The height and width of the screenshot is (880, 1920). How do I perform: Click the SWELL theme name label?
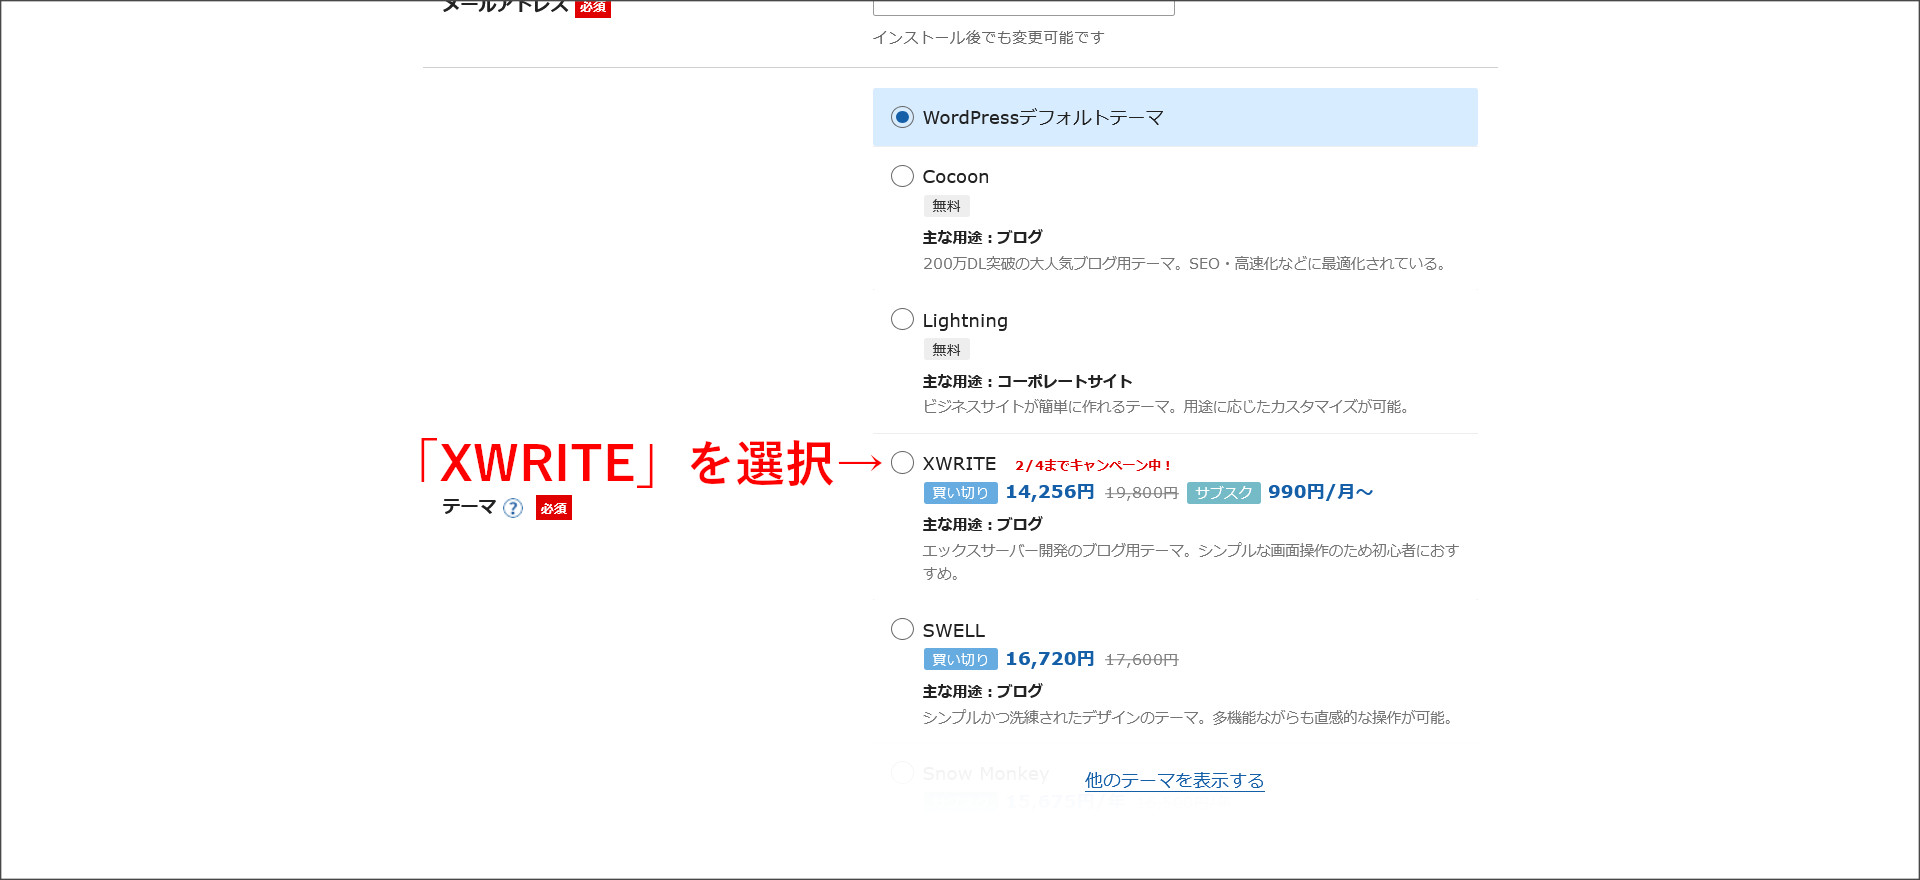pyautogui.click(x=953, y=630)
